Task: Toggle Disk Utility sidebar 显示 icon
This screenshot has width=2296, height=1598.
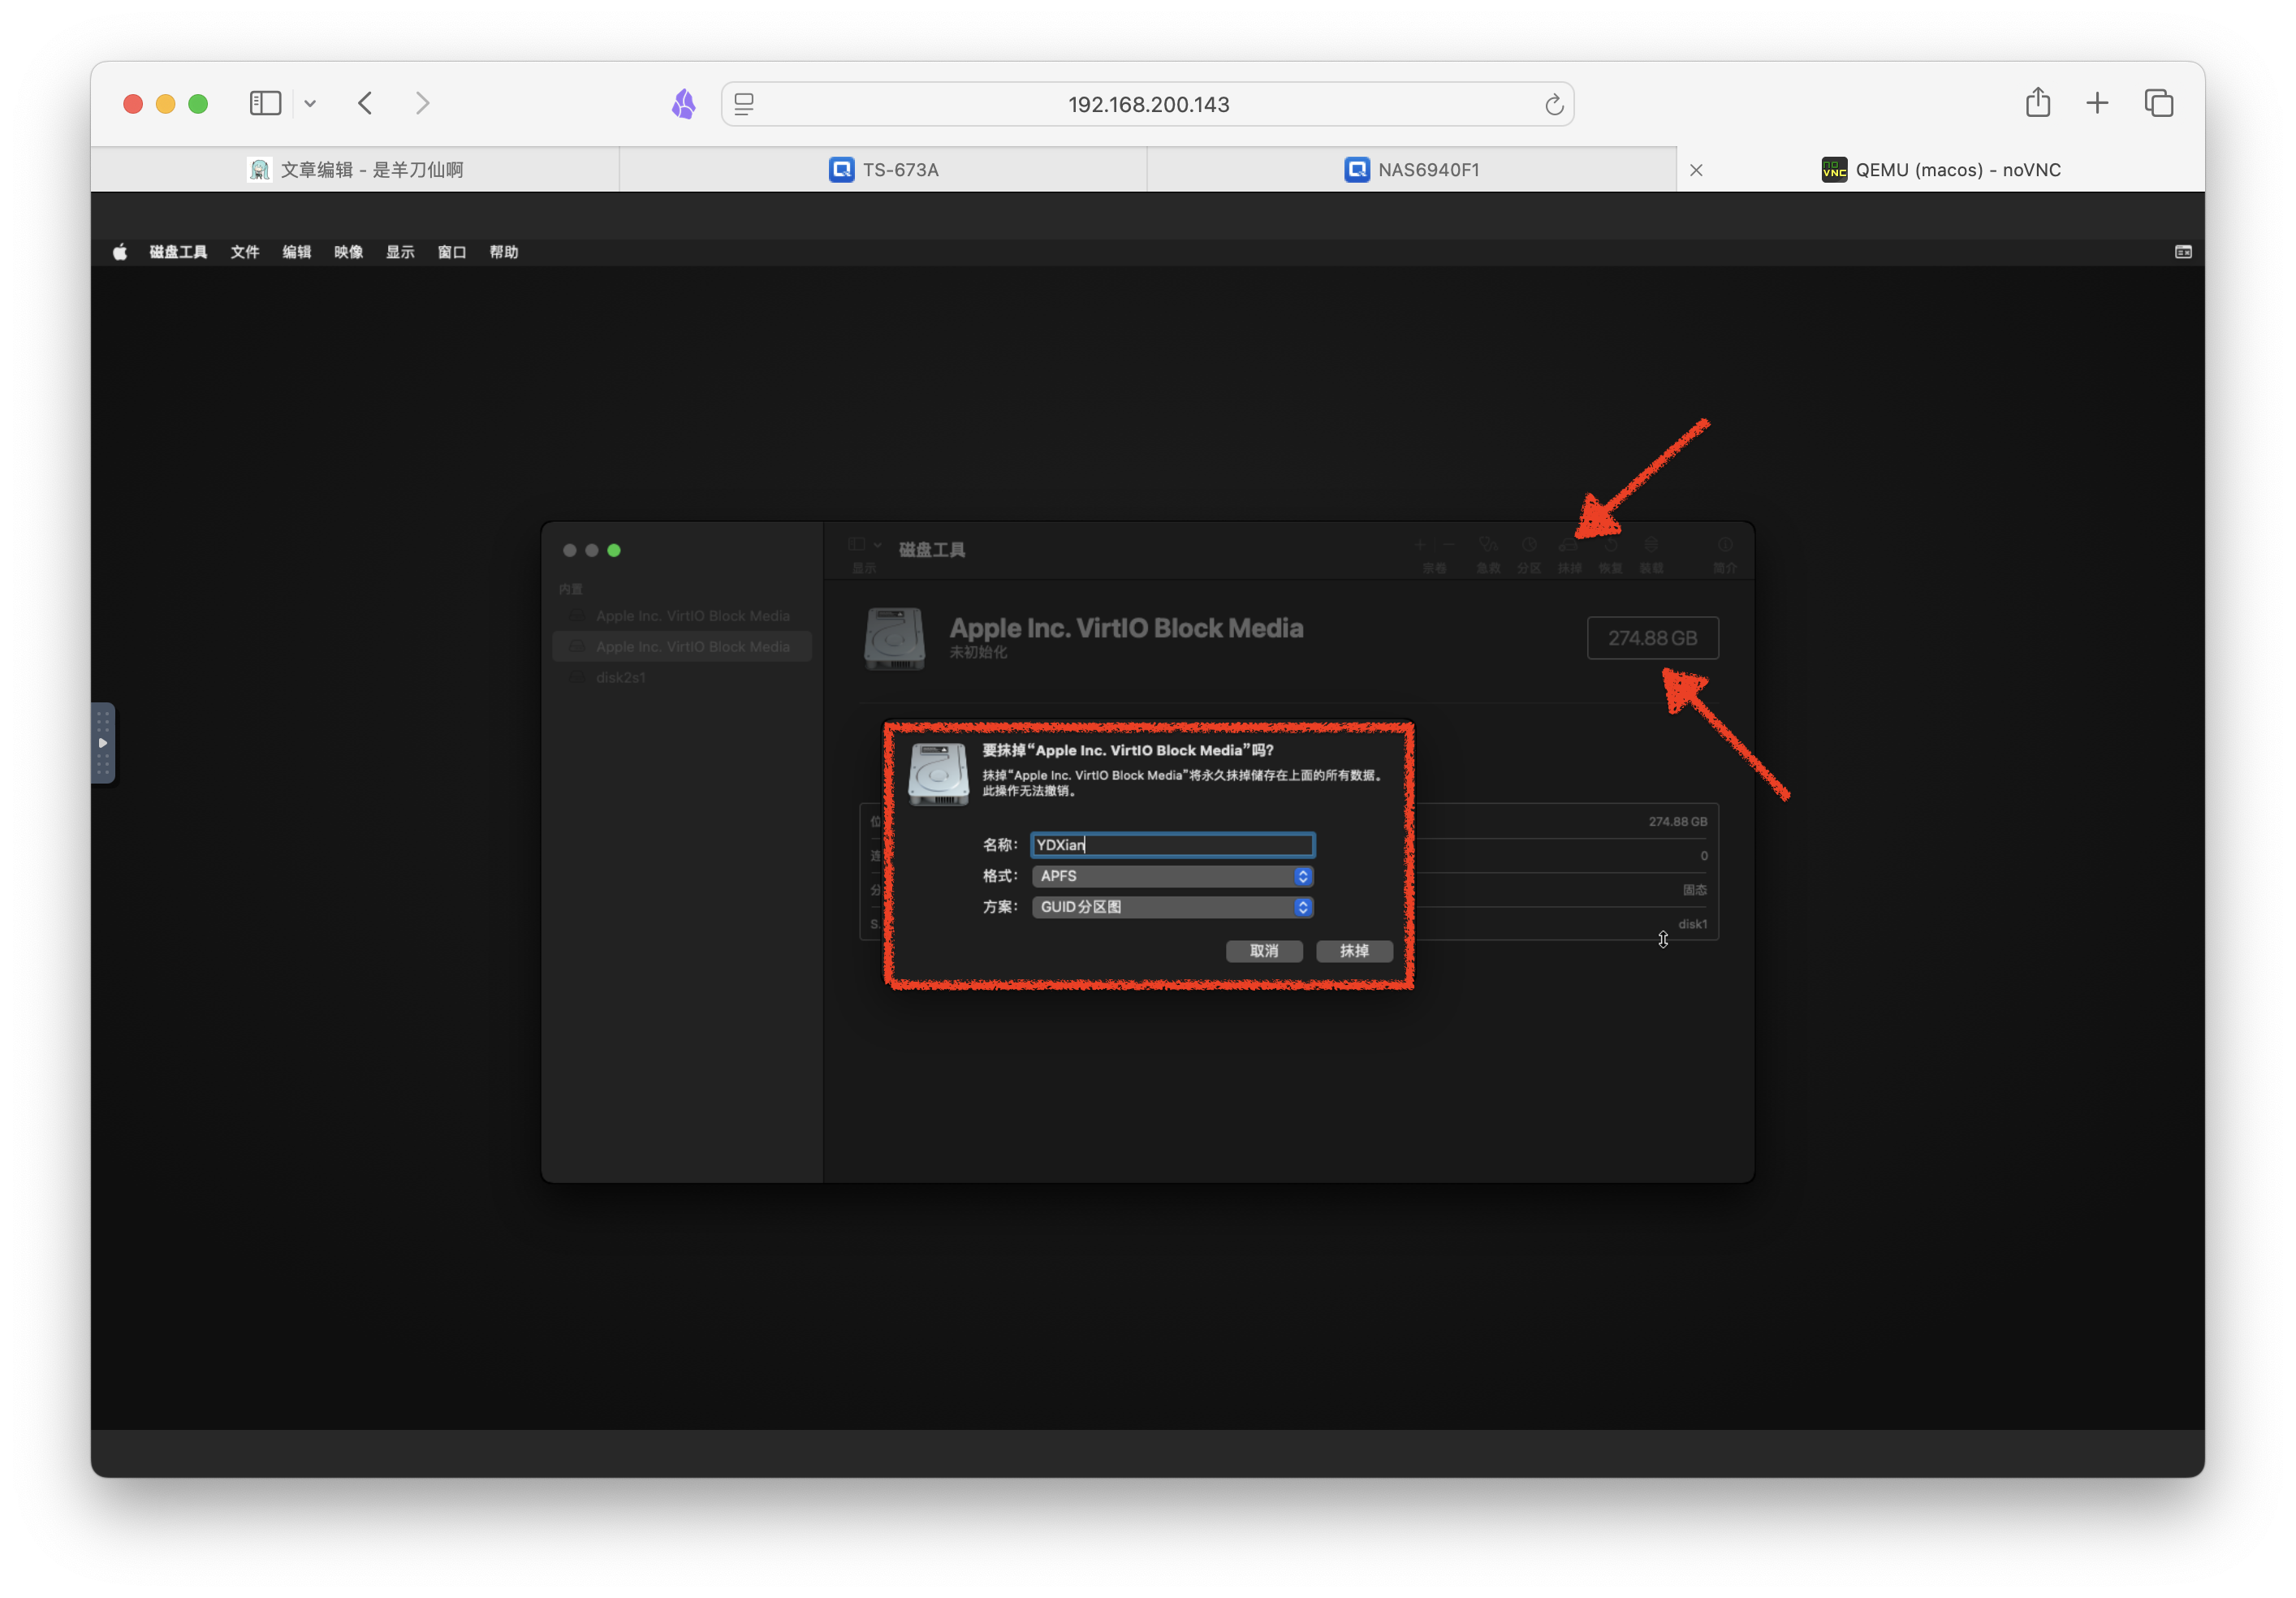Action: [x=857, y=545]
